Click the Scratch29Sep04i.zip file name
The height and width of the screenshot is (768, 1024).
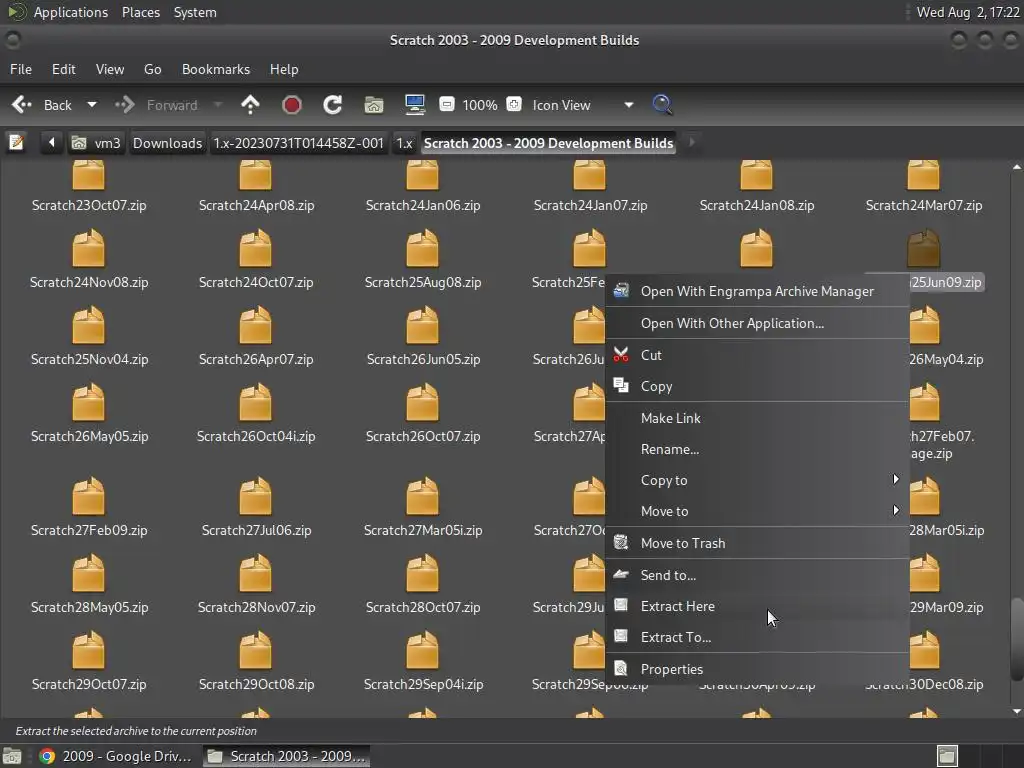[x=423, y=684]
